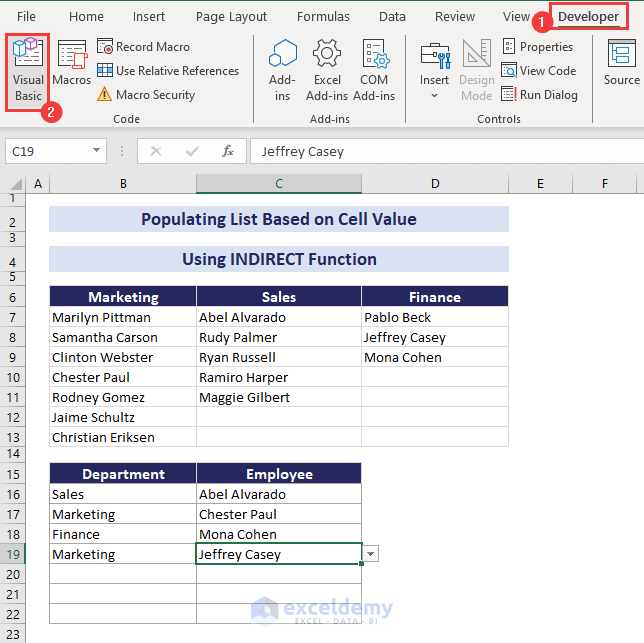The width and height of the screenshot is (644, 643).
Task: Select the Rodney Gomez cell
Action: (123, 397)
